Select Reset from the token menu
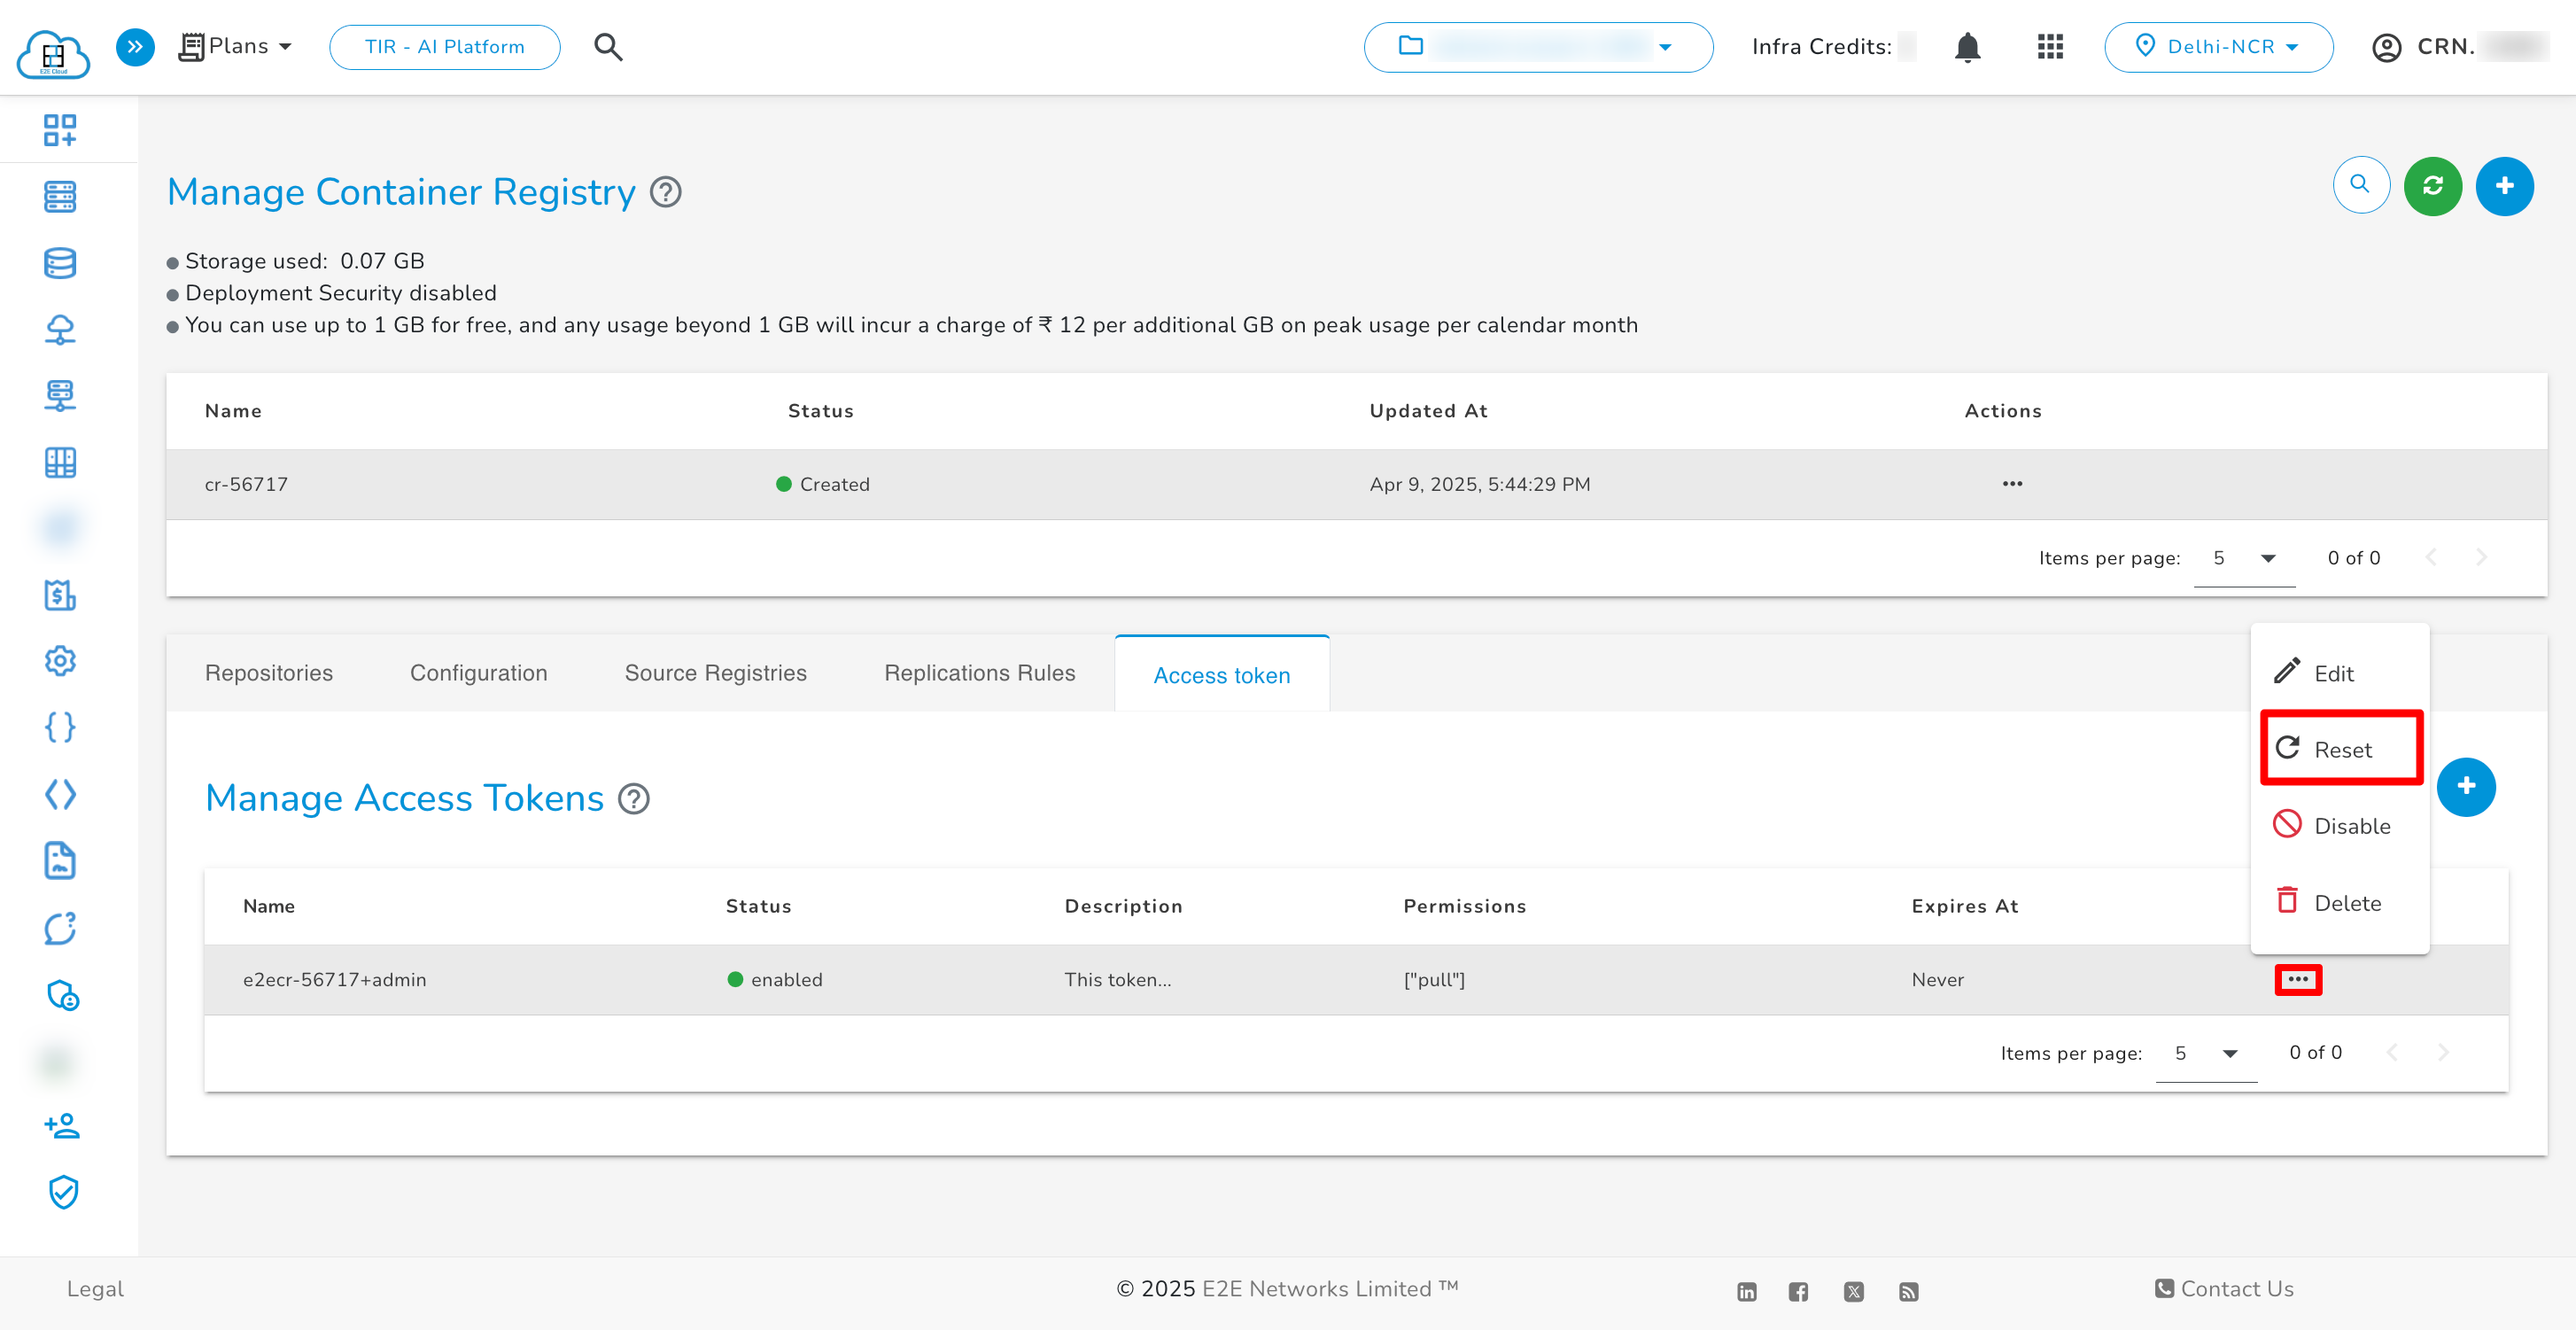Viewport: 2576px width, 1330px height. pos(2341,749)
